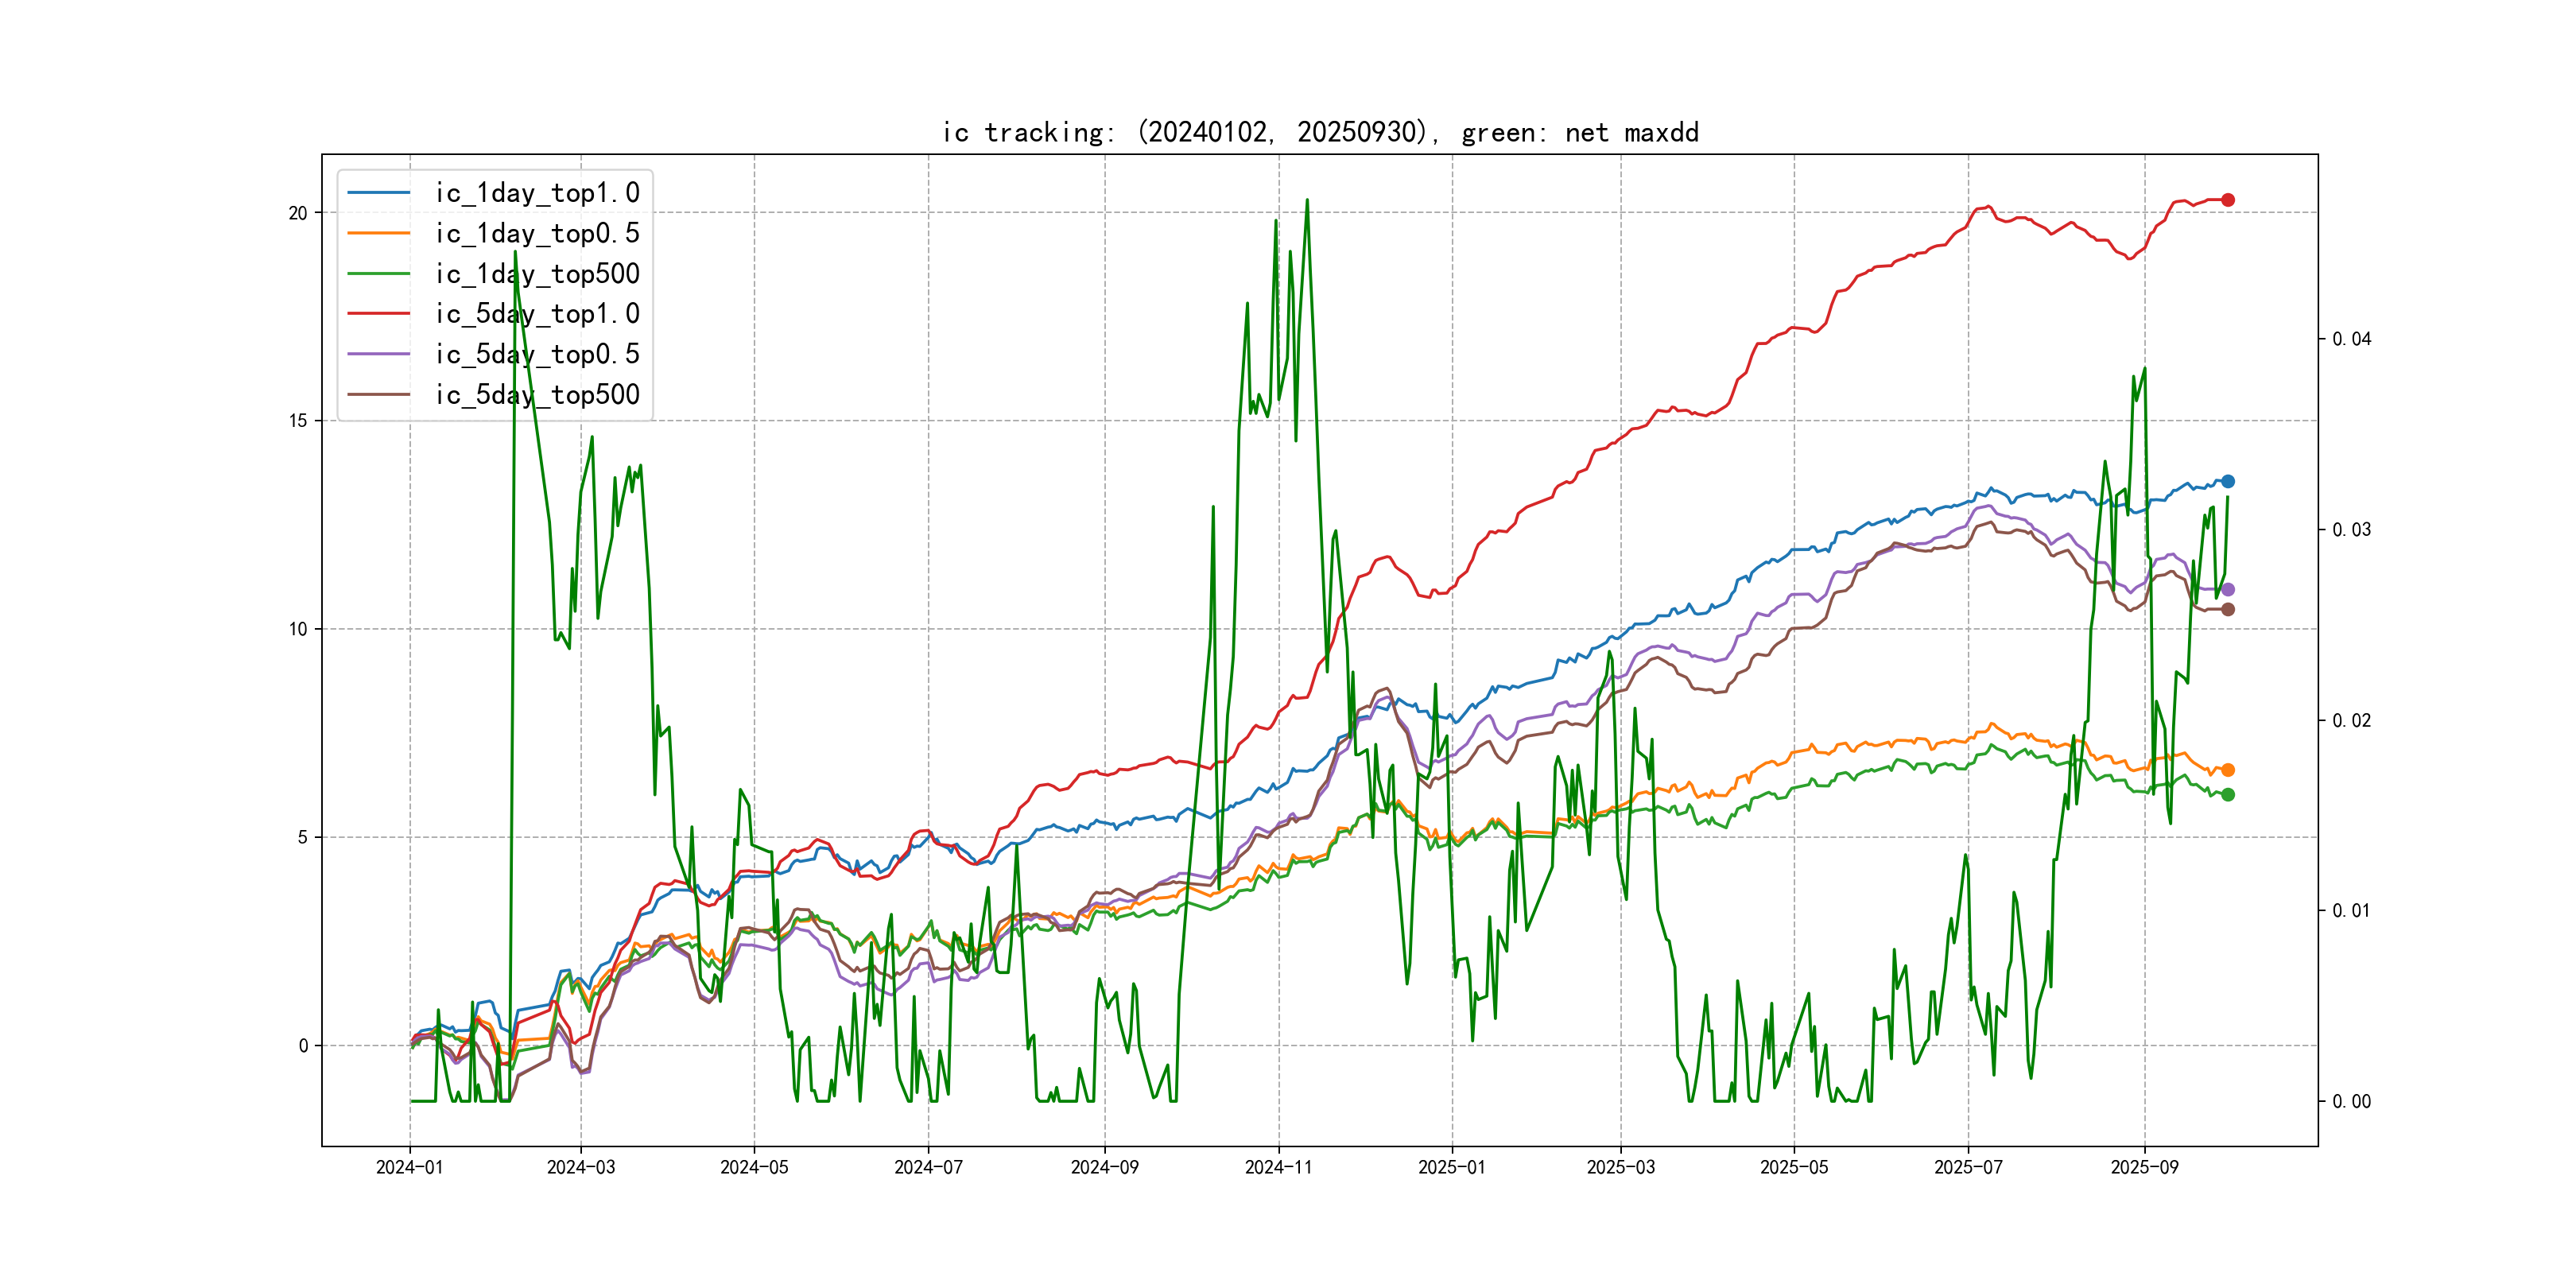Screen dimensions: 2576x1288
Task: Click the purple endpoint dot marker
Action: tap(2227, 590)
